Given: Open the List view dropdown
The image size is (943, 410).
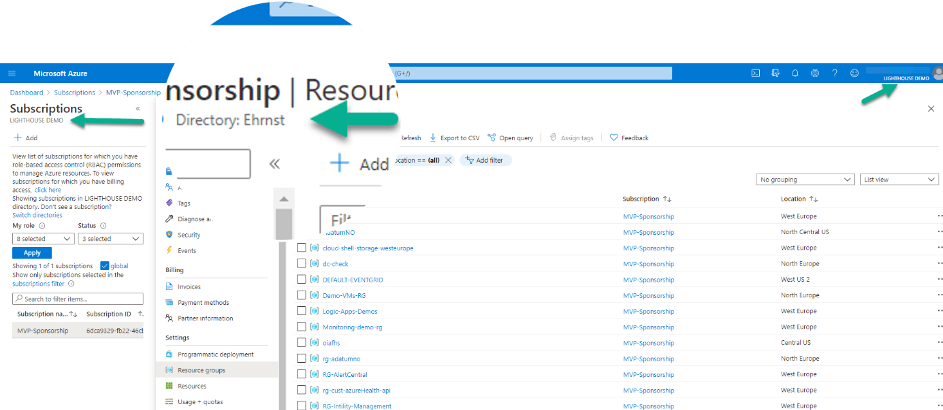Looking at the screenshot, I should 898,179.
